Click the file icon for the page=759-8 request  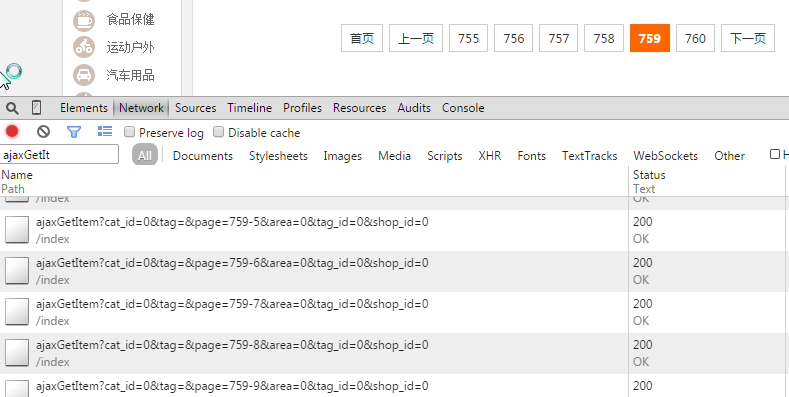(x=17, y=353)
